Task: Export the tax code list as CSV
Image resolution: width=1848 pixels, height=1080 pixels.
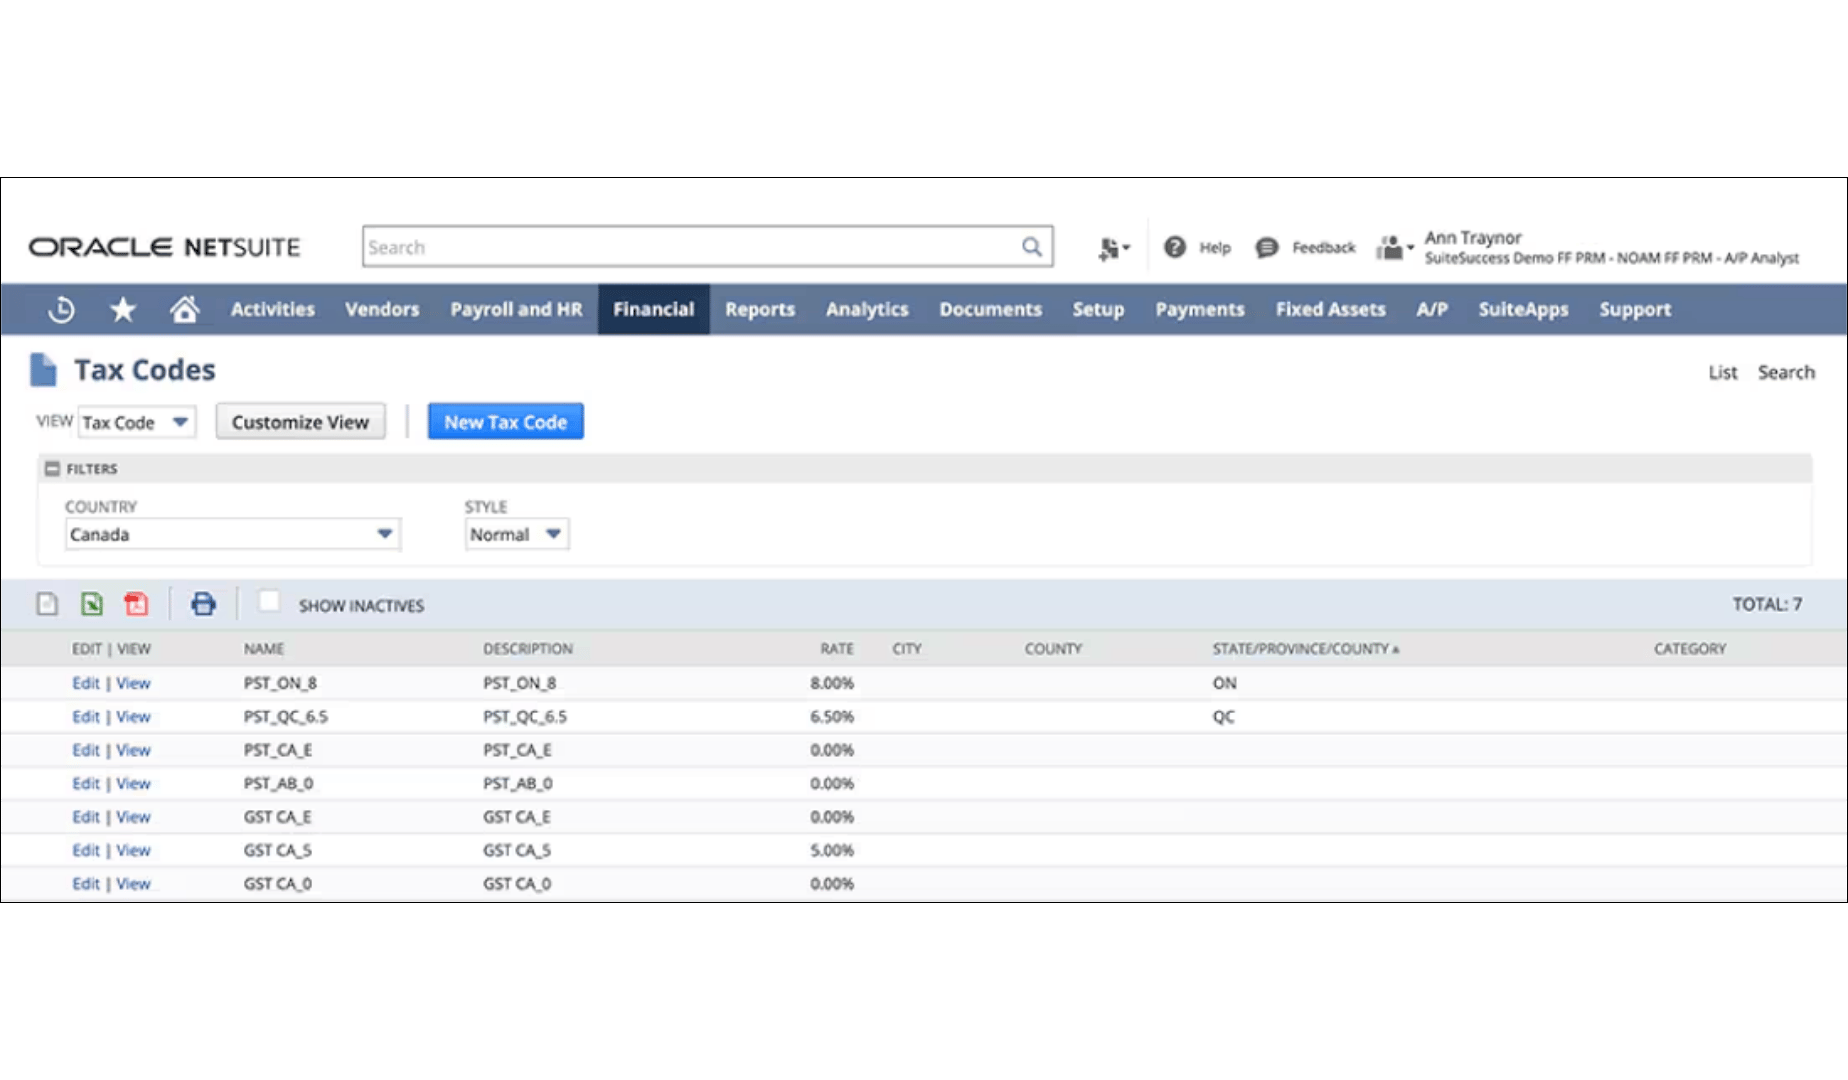Action: point(46,603)
